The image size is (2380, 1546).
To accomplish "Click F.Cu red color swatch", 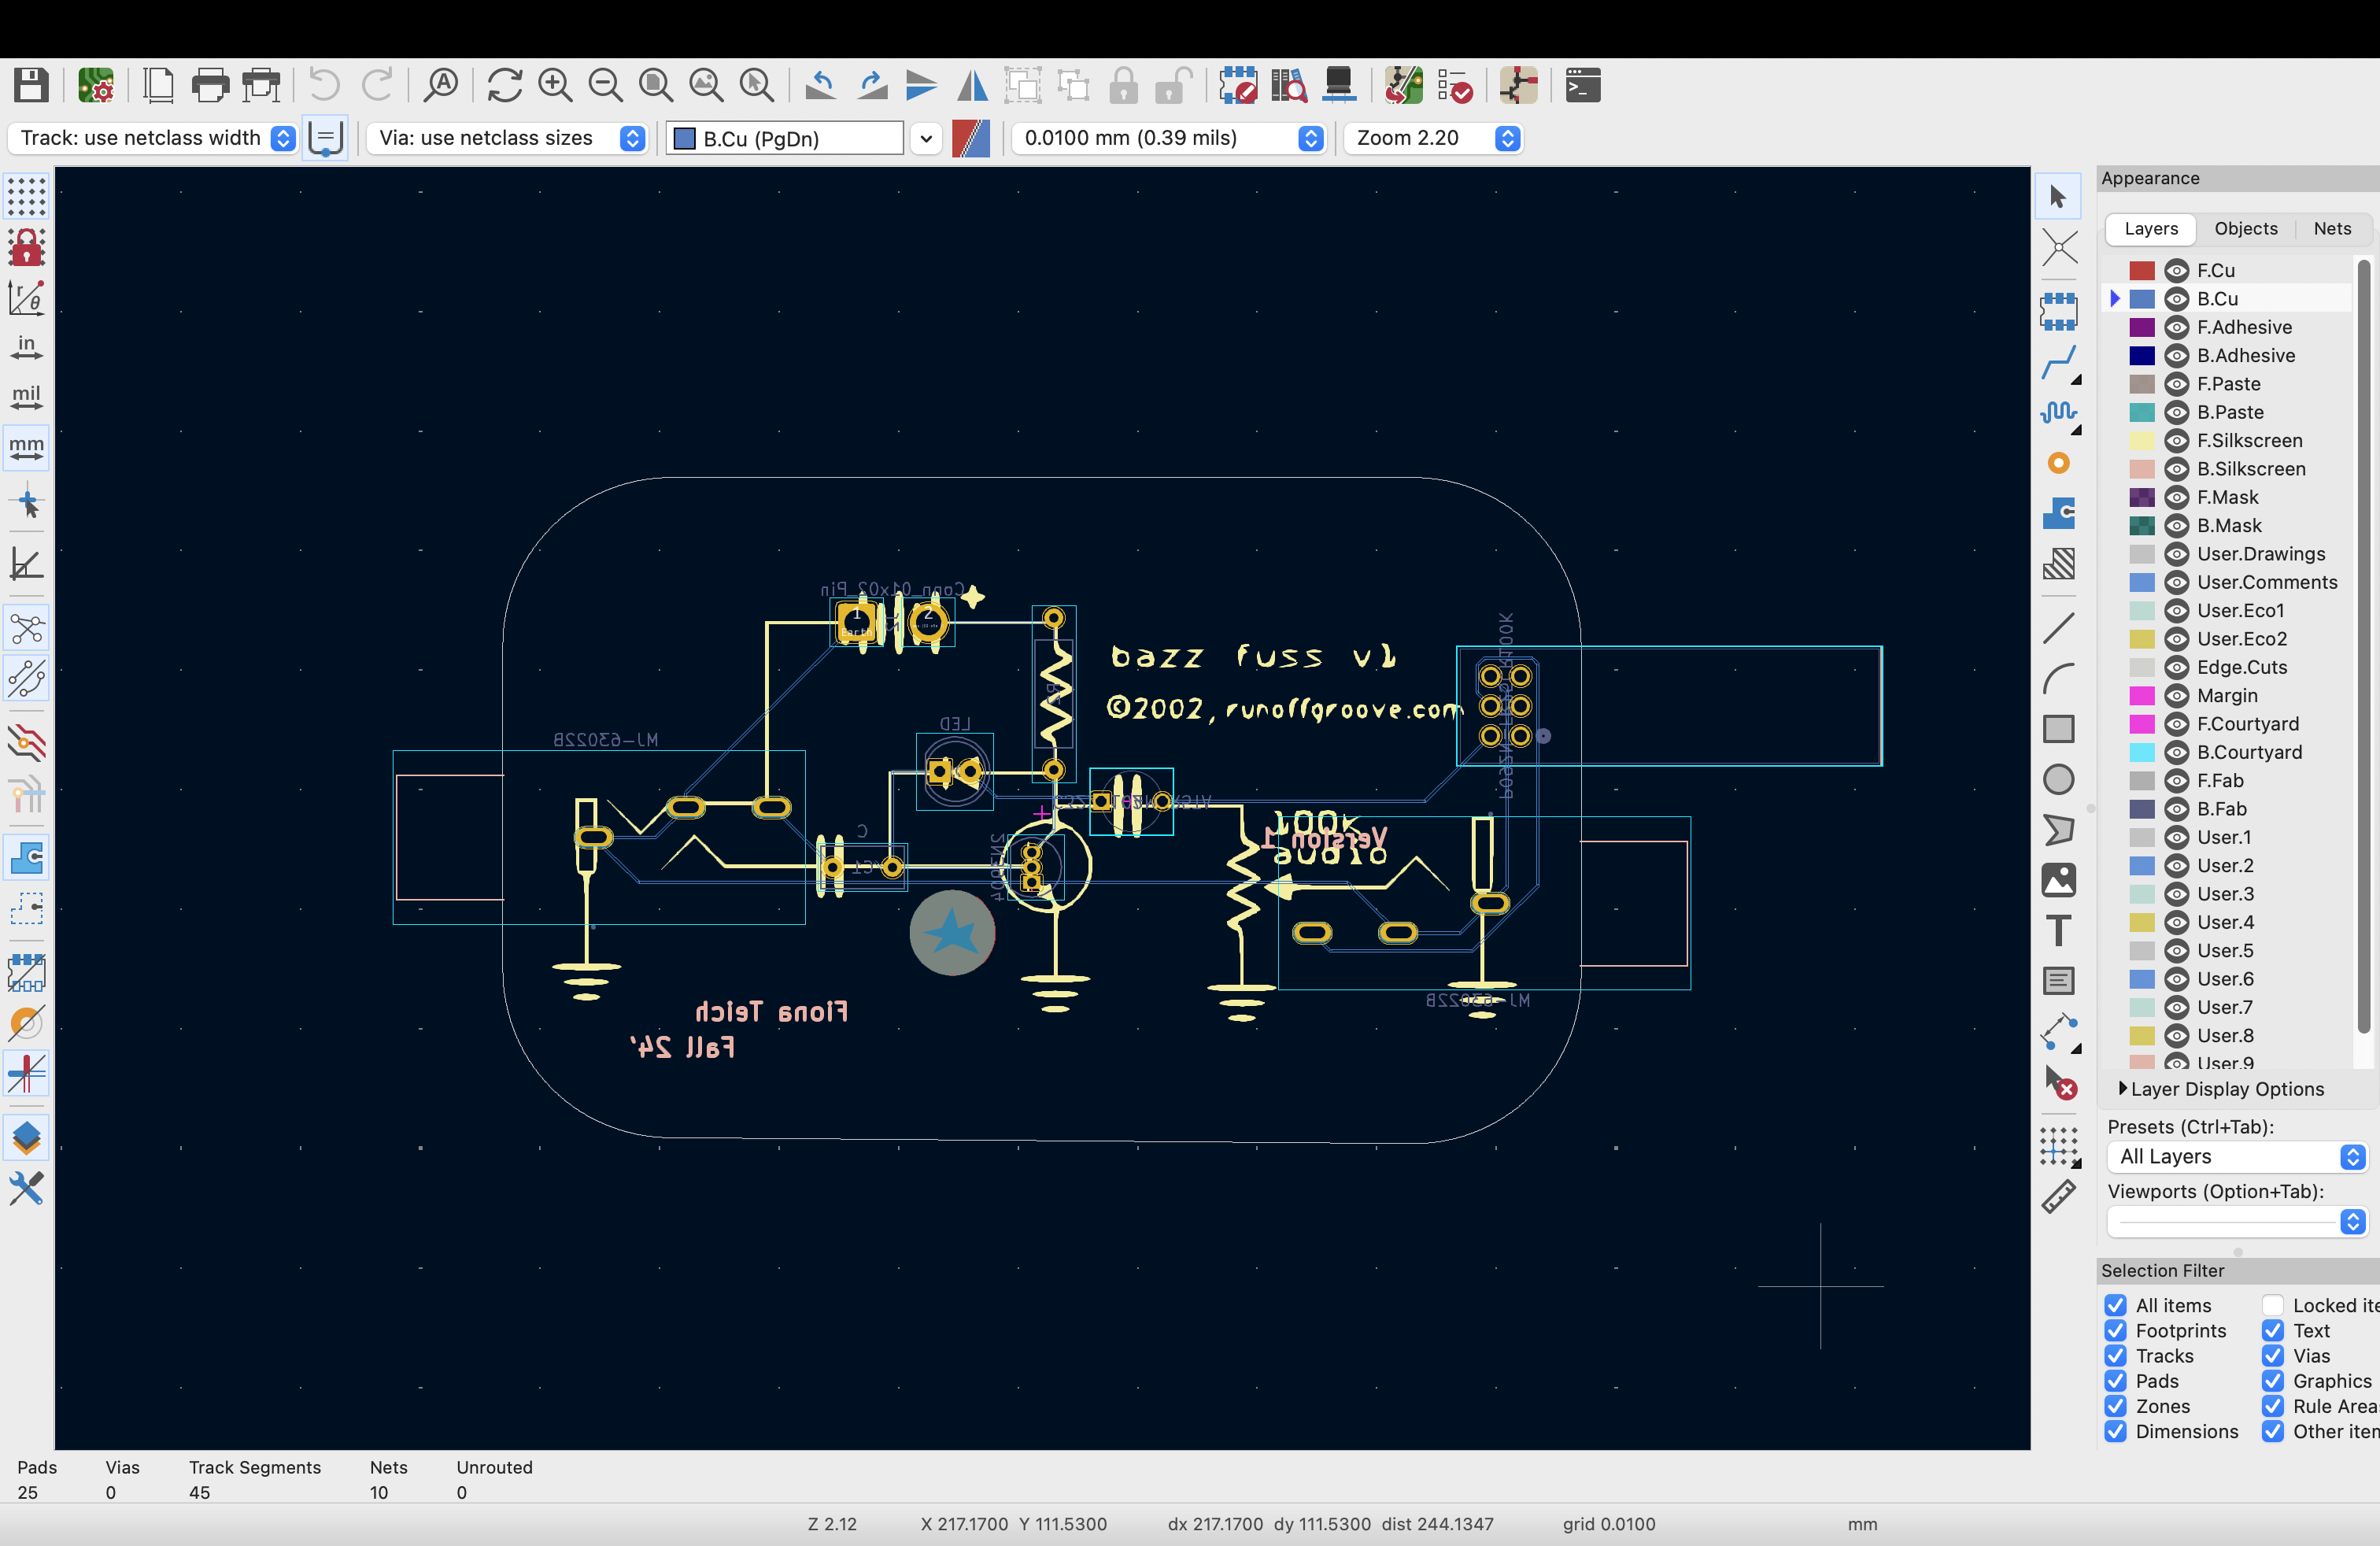I will click(x=2141, y=270).
